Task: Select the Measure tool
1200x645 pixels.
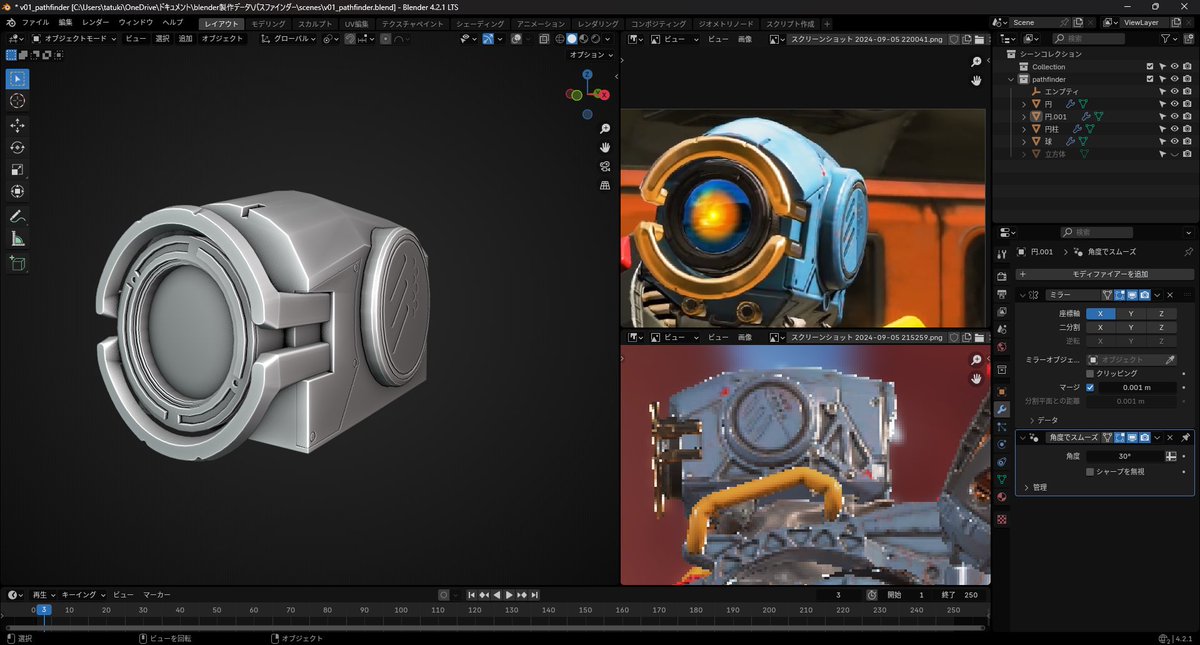Action: pyautogui.click(x=17, y=239)
